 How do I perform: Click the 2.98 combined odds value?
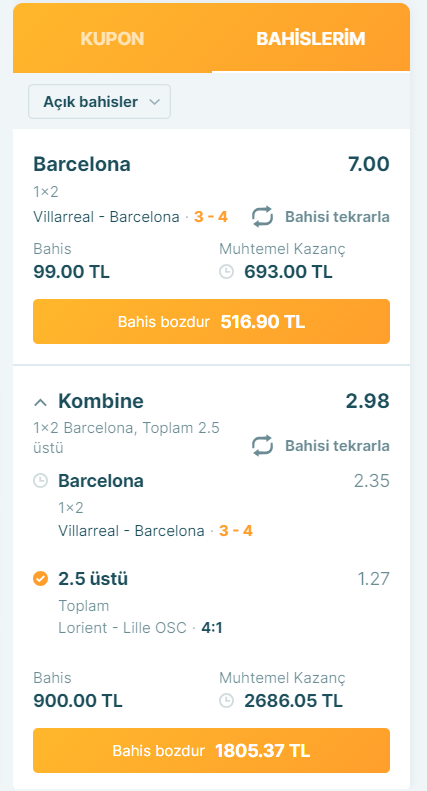(367, 401)
